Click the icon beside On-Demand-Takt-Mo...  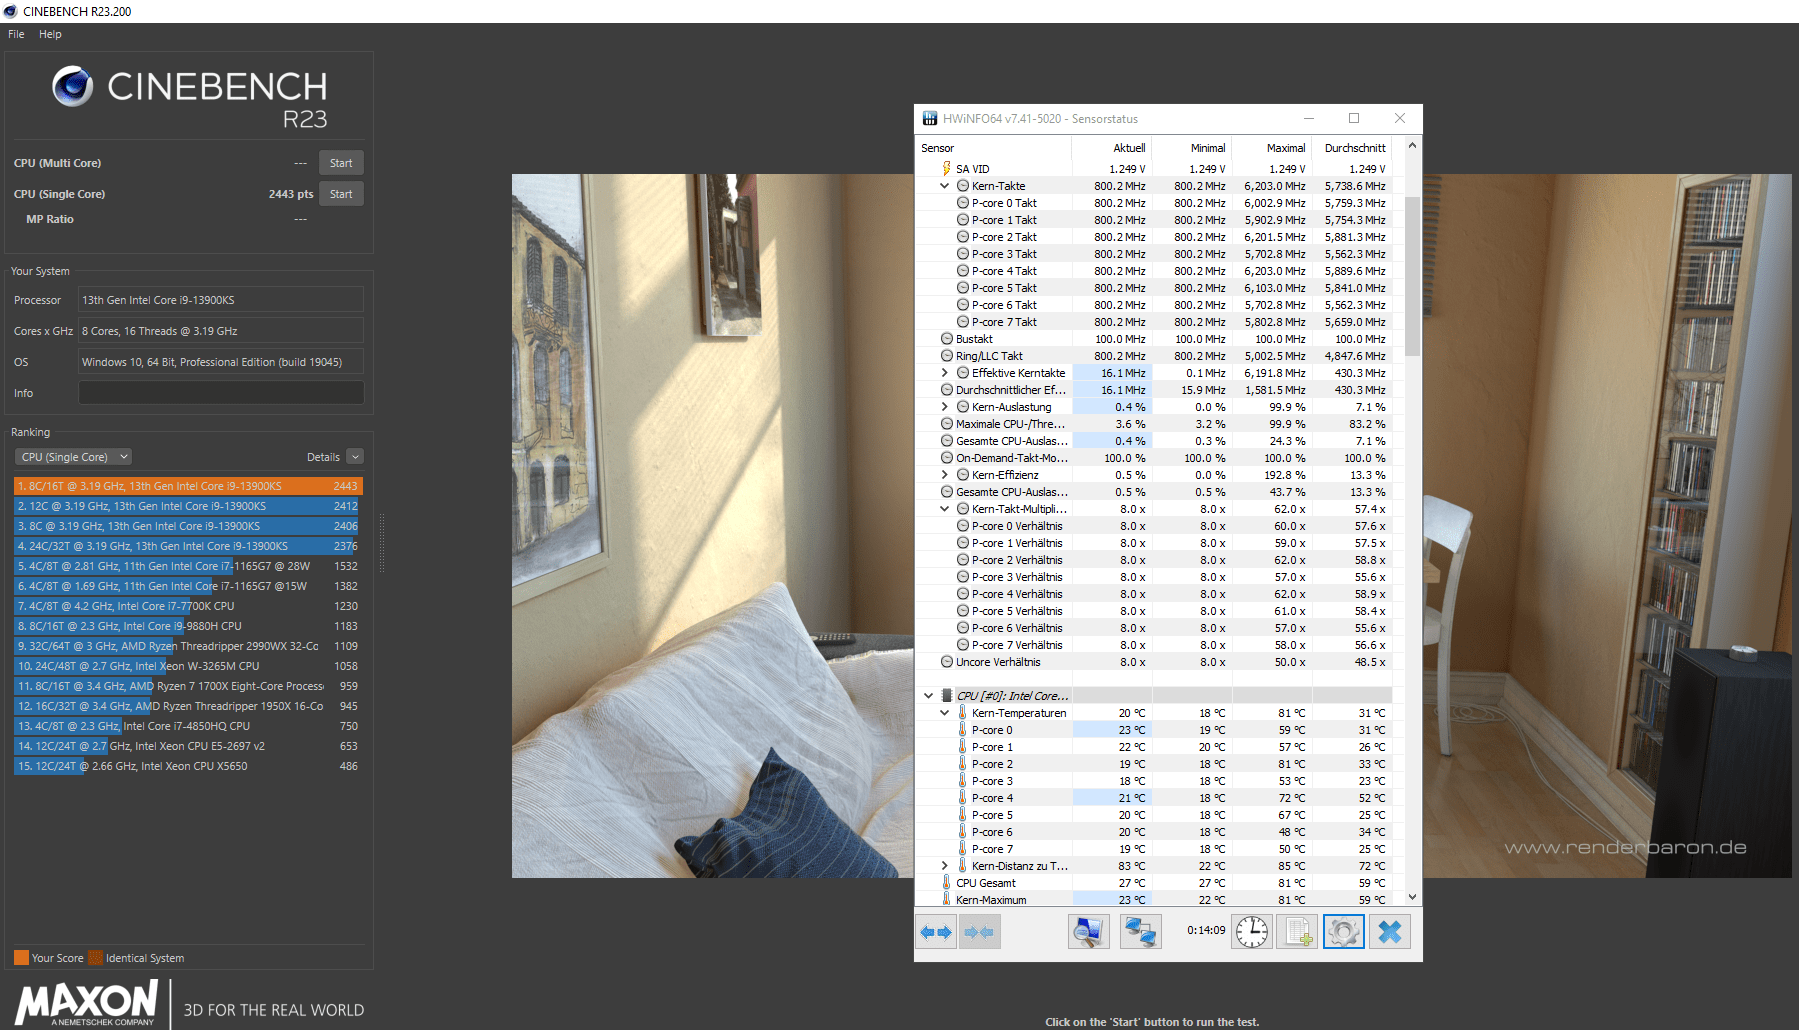[x=946, y=458]
